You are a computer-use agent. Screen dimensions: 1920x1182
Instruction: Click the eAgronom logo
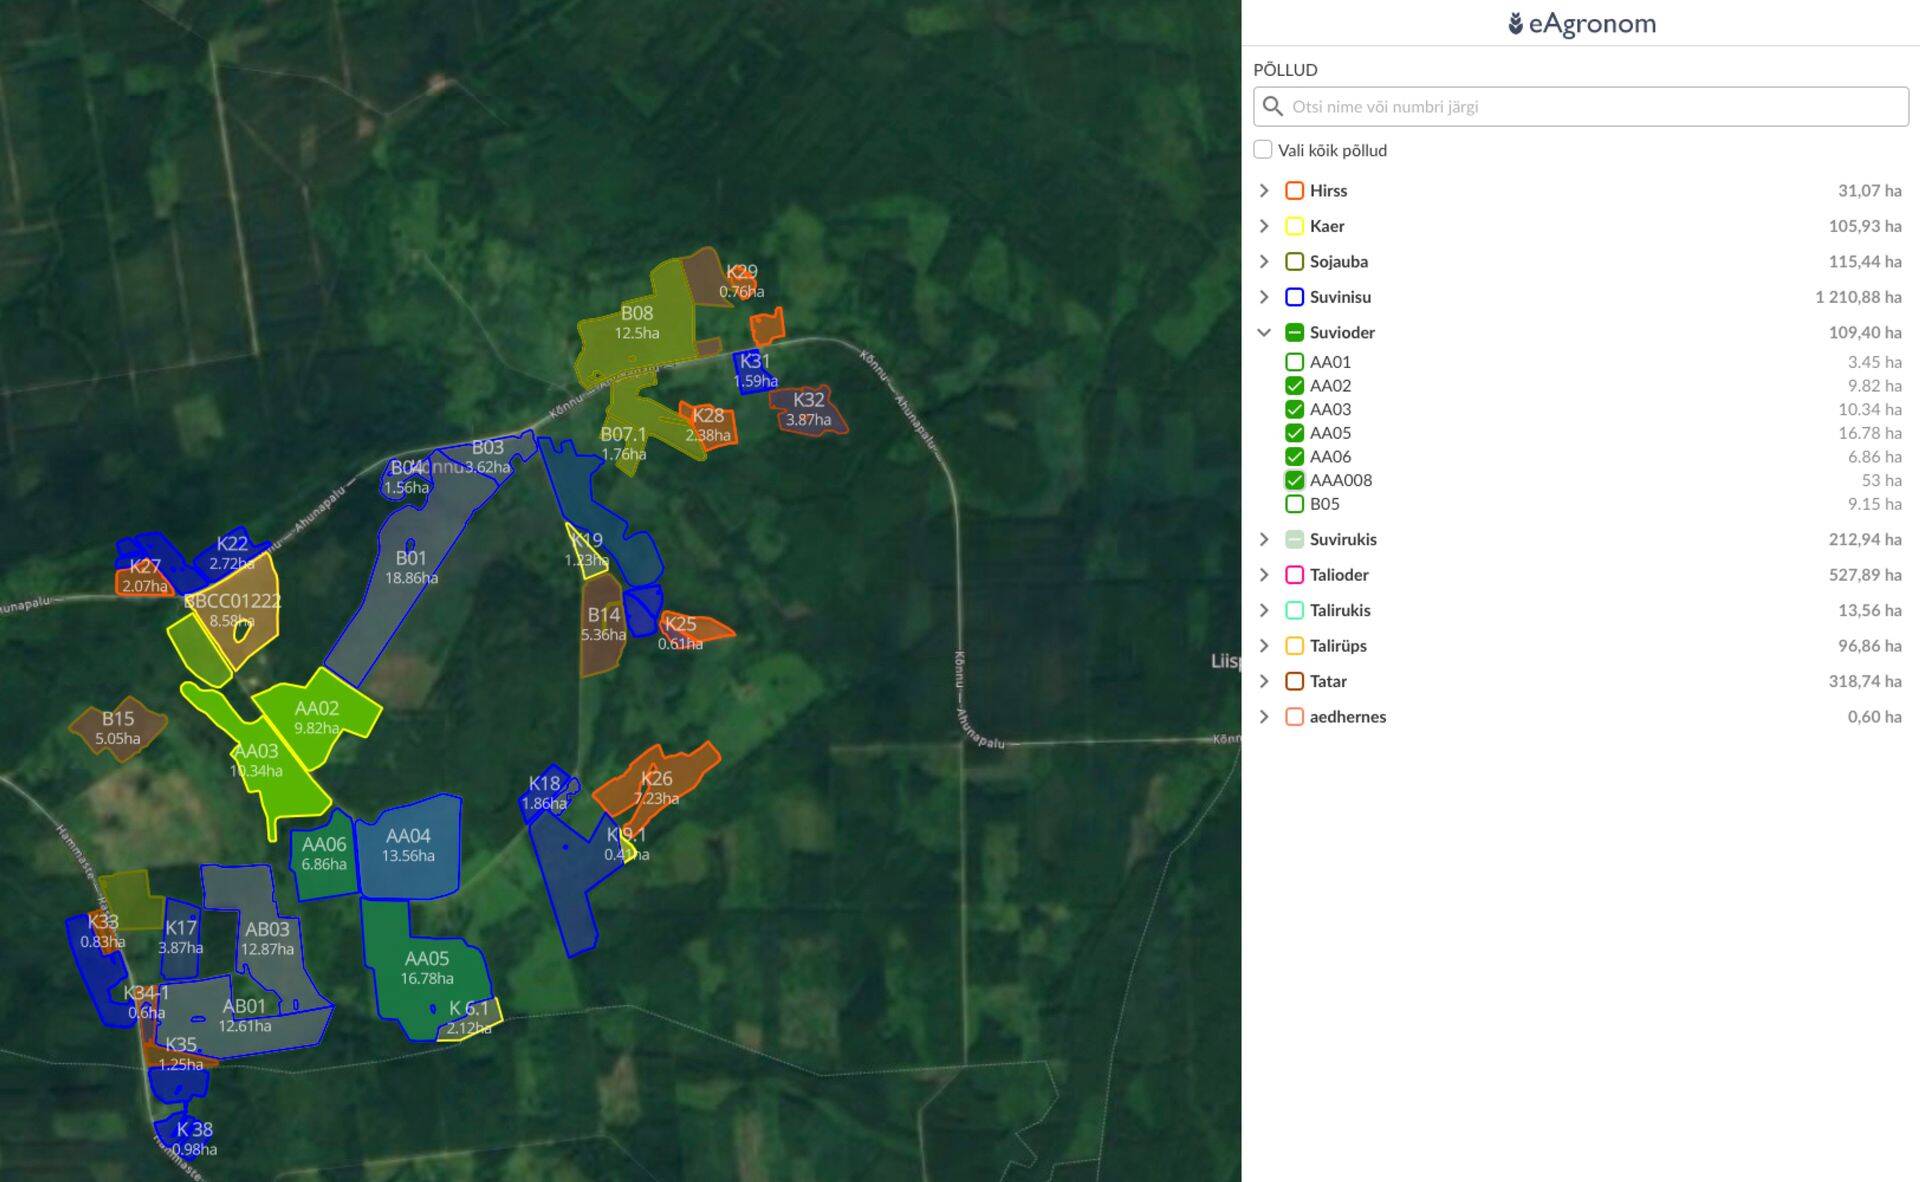(x=1581, y=23)
